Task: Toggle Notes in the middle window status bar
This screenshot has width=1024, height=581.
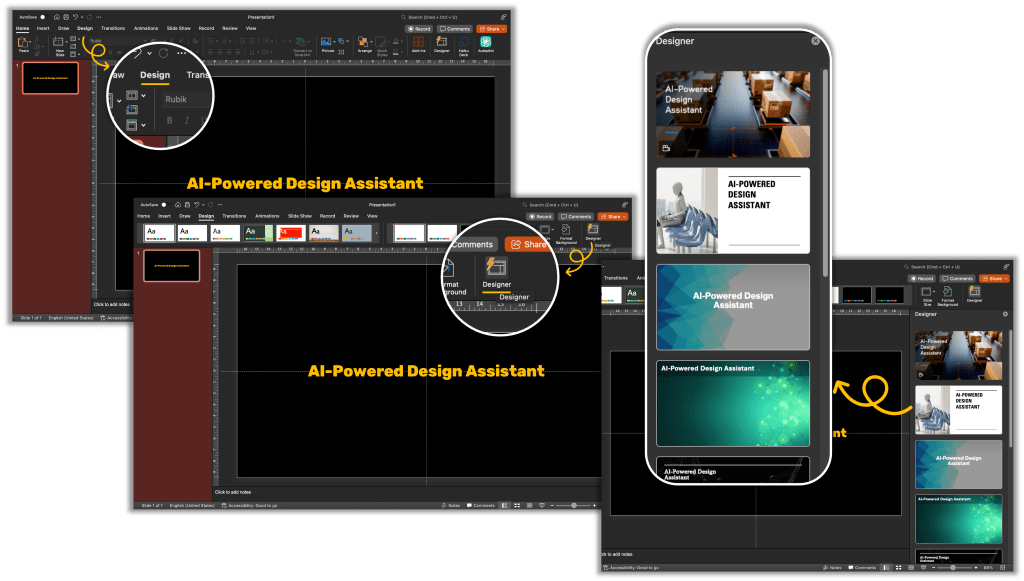Action: pos(451,506)
